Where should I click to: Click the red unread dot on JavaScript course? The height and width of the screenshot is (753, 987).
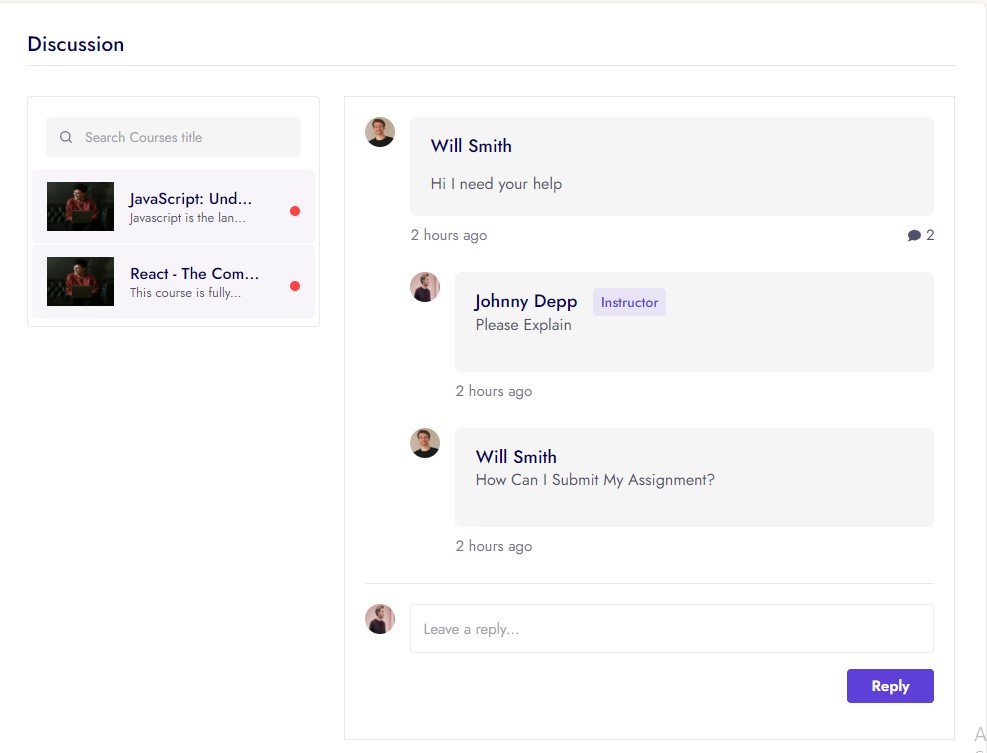295,211
